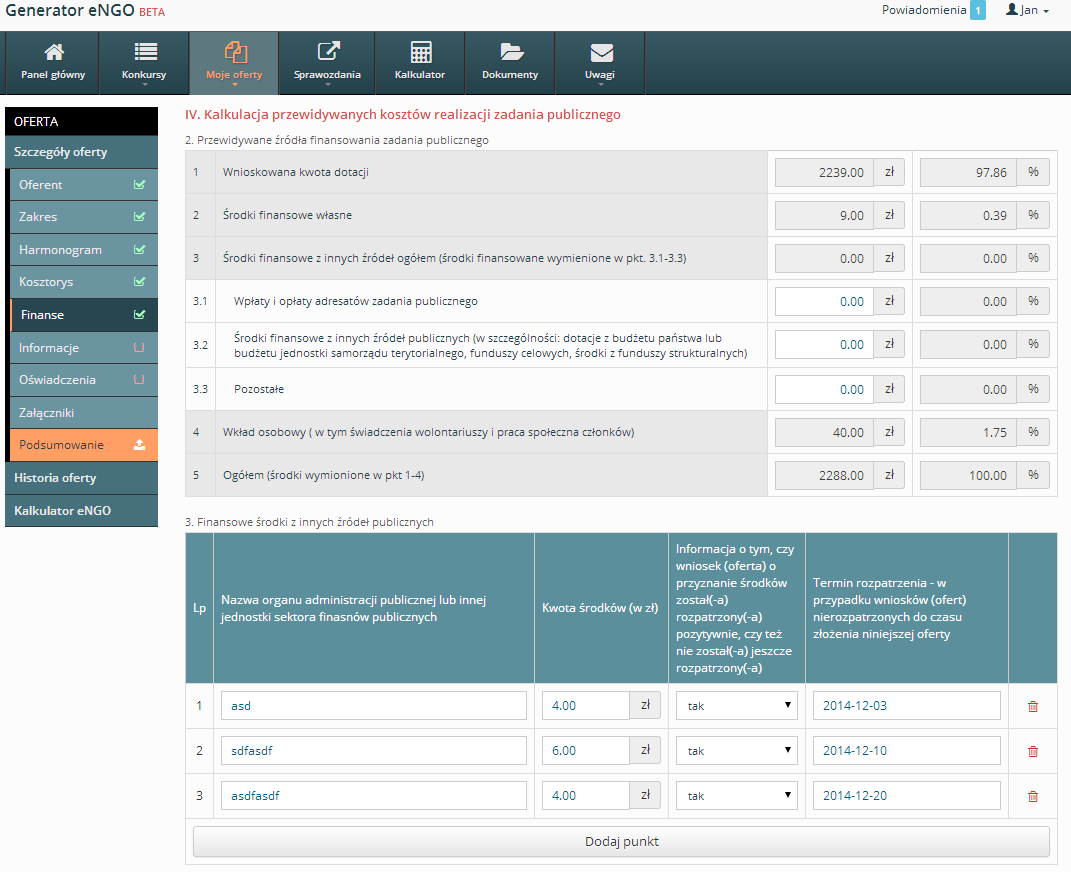
Task: Open Panel główny home icon
Action: 54,52
